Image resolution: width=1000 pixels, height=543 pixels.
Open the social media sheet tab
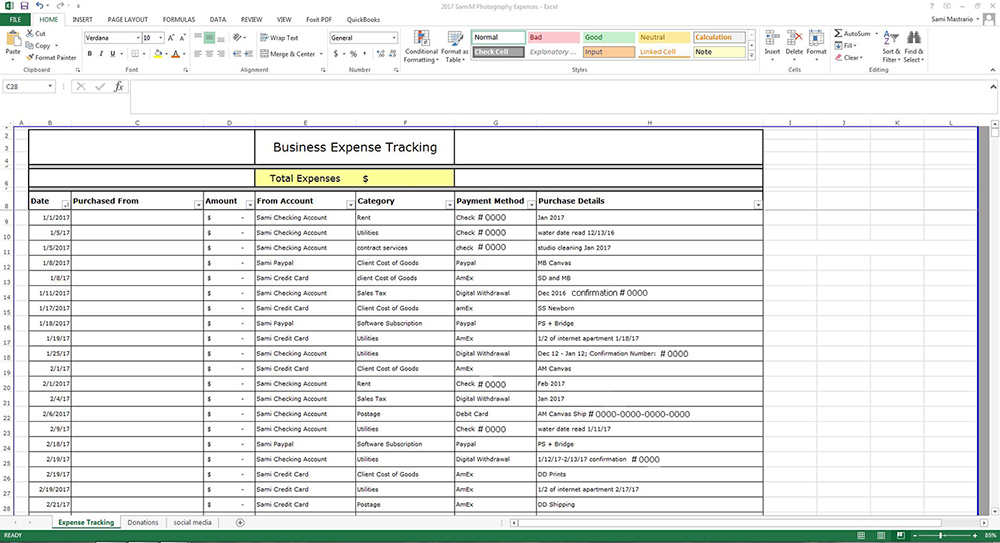(192, 523)
